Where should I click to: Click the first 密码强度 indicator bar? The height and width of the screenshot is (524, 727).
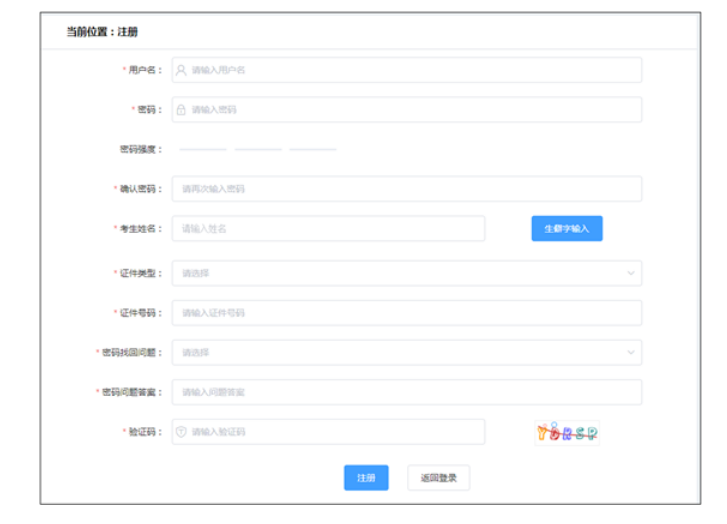coord(203,149)
